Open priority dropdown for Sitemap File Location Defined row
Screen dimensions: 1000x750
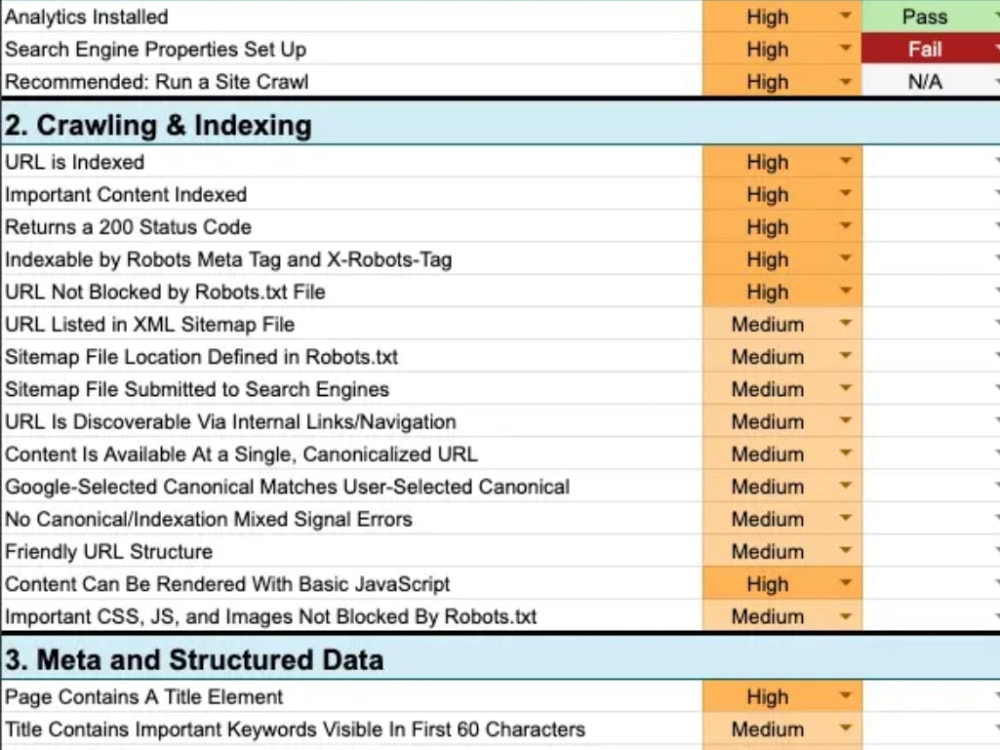pyautogui.click(x=846, y=357)
